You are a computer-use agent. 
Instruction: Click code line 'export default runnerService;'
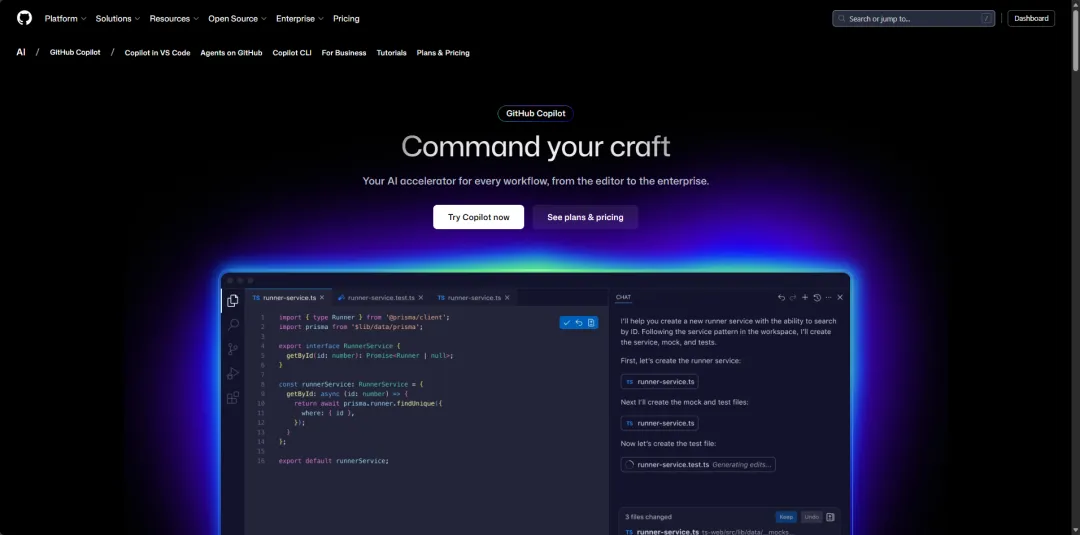point(333,461)
